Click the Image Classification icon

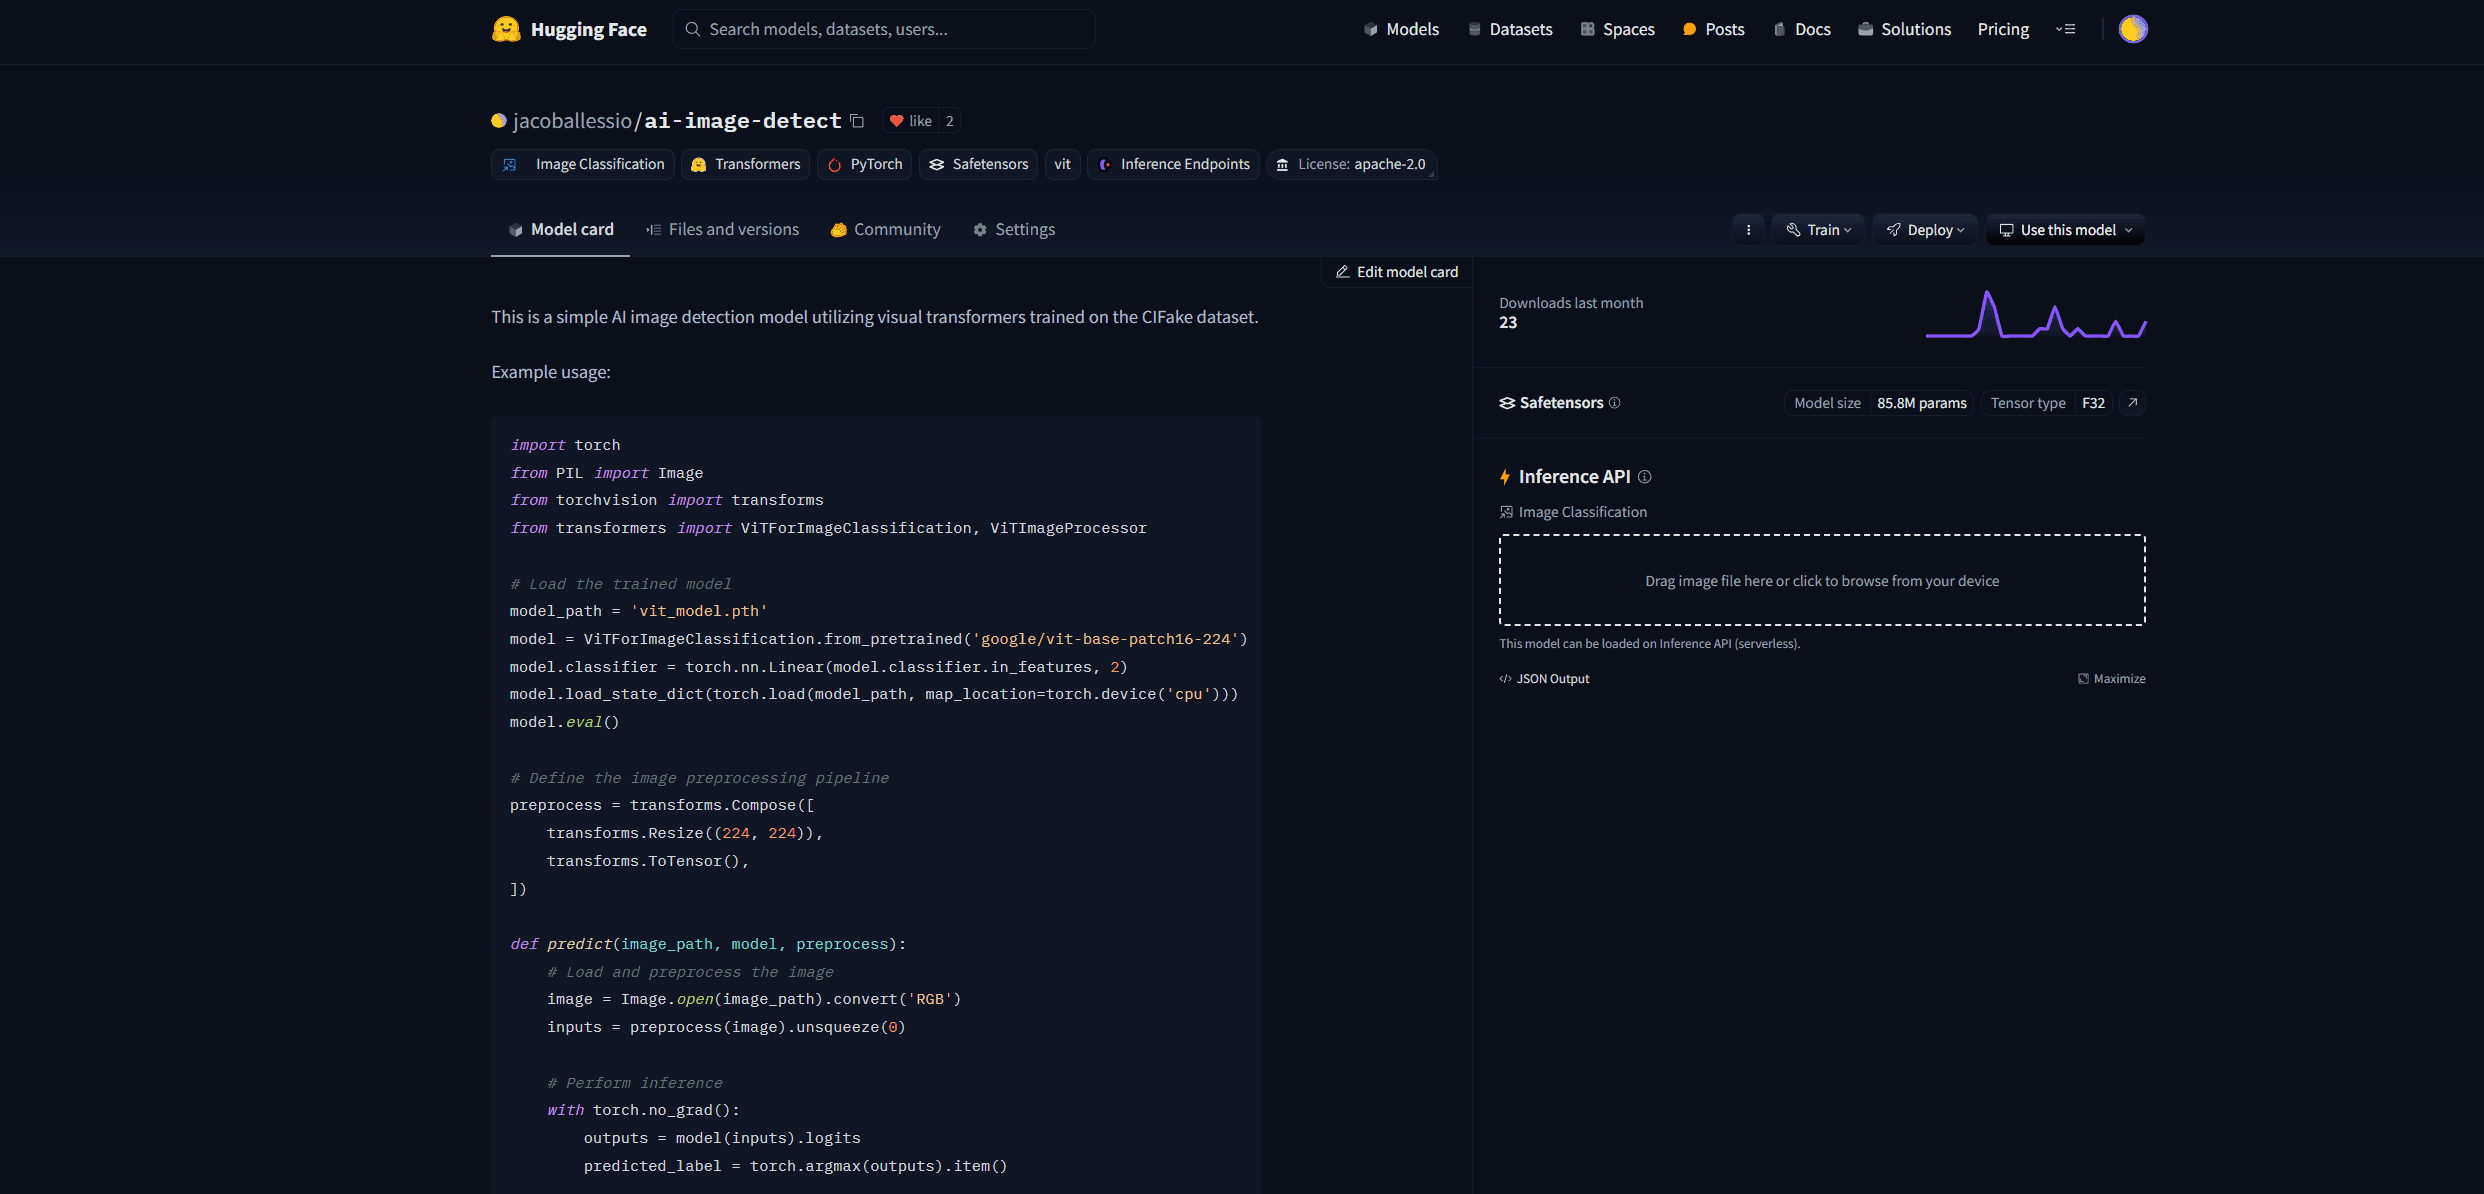point(510,165)
